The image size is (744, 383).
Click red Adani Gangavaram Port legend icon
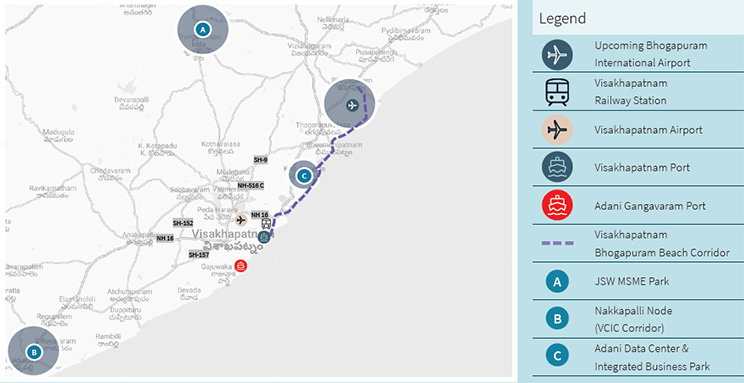coord(558,206)
